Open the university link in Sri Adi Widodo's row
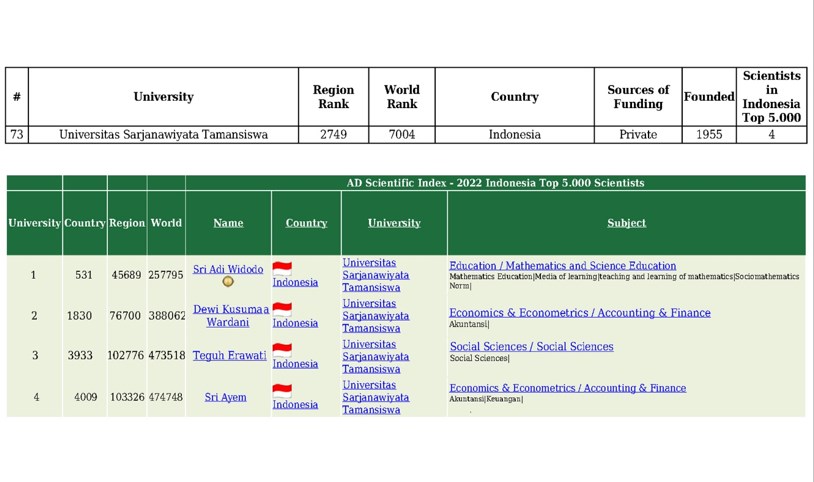Screen dimensions: 814x482 coord(376,275)
